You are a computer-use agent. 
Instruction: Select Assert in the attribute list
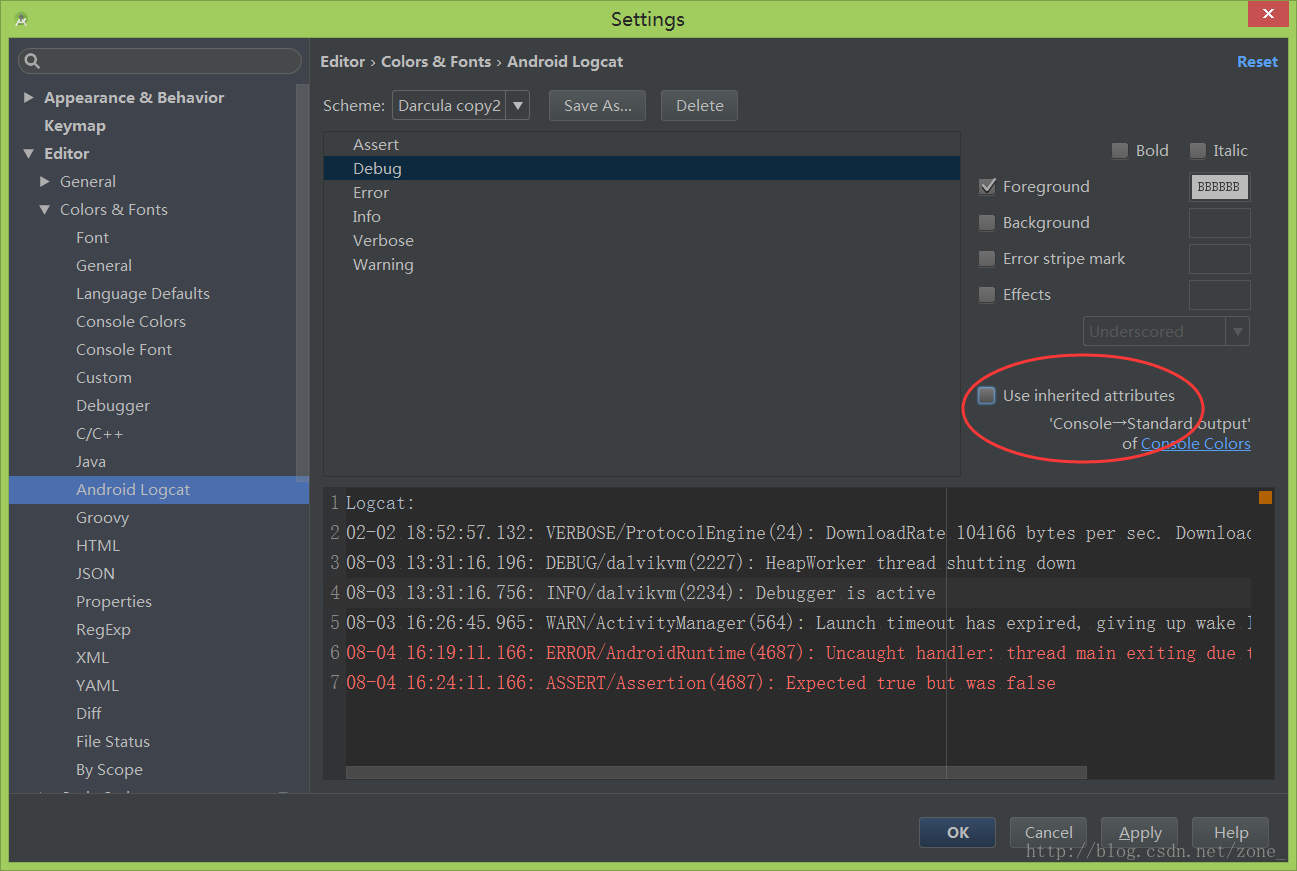pyautogui.click(x=641, y=145)
